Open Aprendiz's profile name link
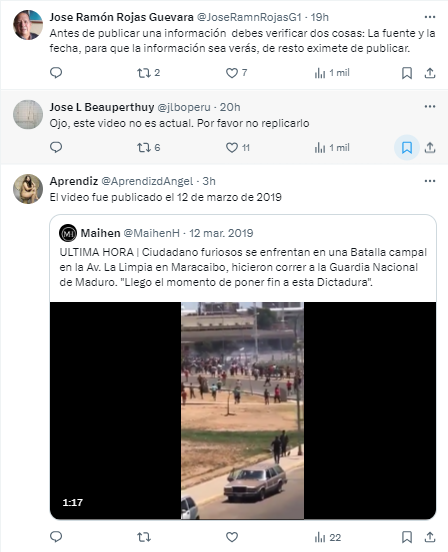Screen dimensions: 448x552 click(74, 181)
